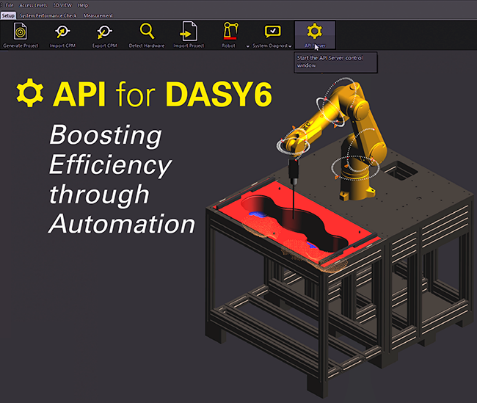Open the 3D View menu

pos(63,5)
